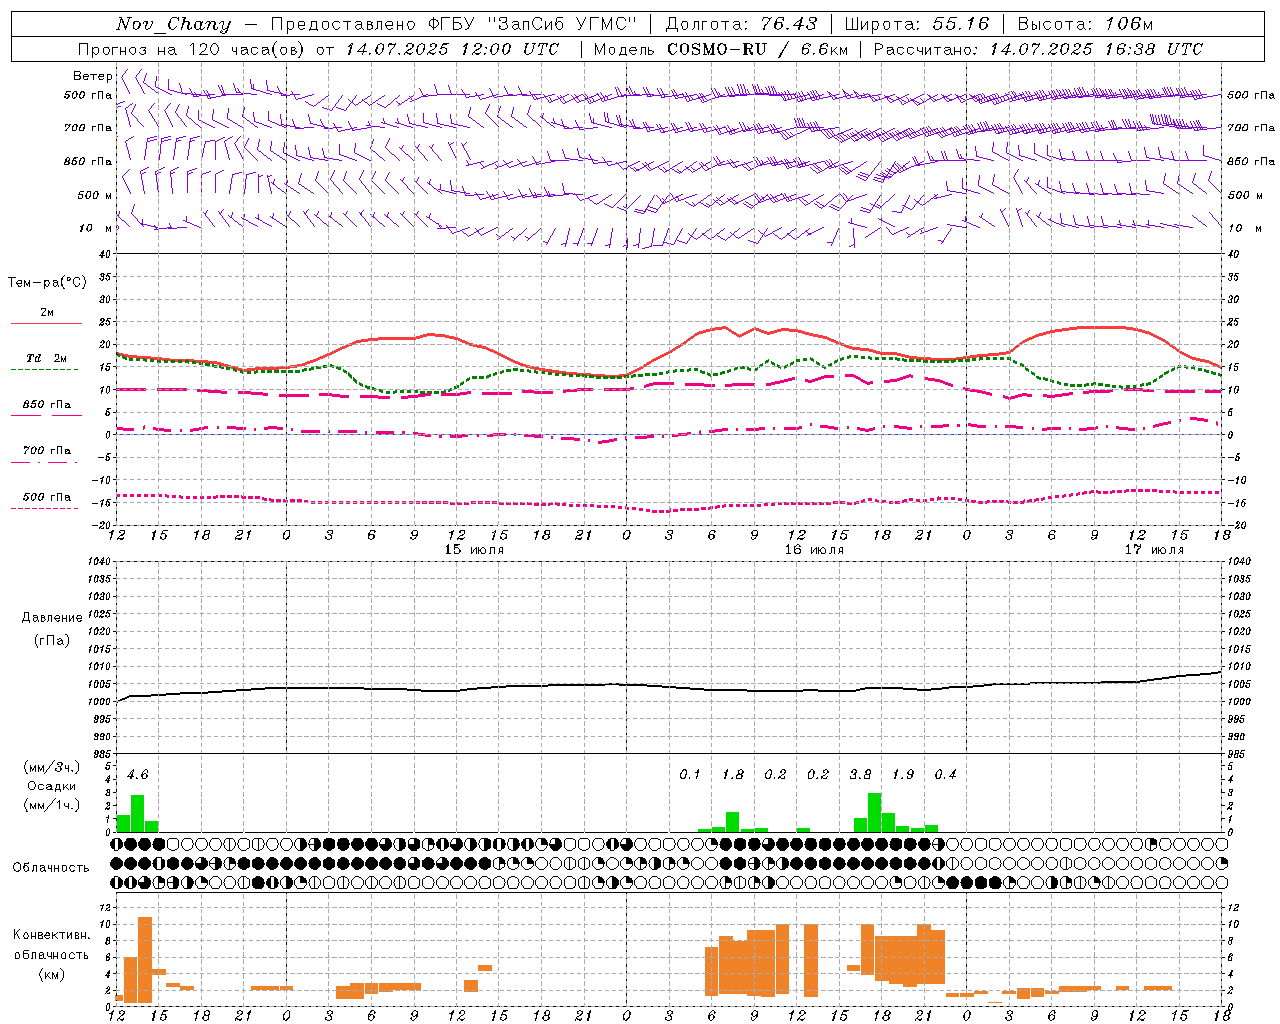Click the '(мм/3ч.)' precipitation unit label
1280x1024 pixels.
click(50, 767)
